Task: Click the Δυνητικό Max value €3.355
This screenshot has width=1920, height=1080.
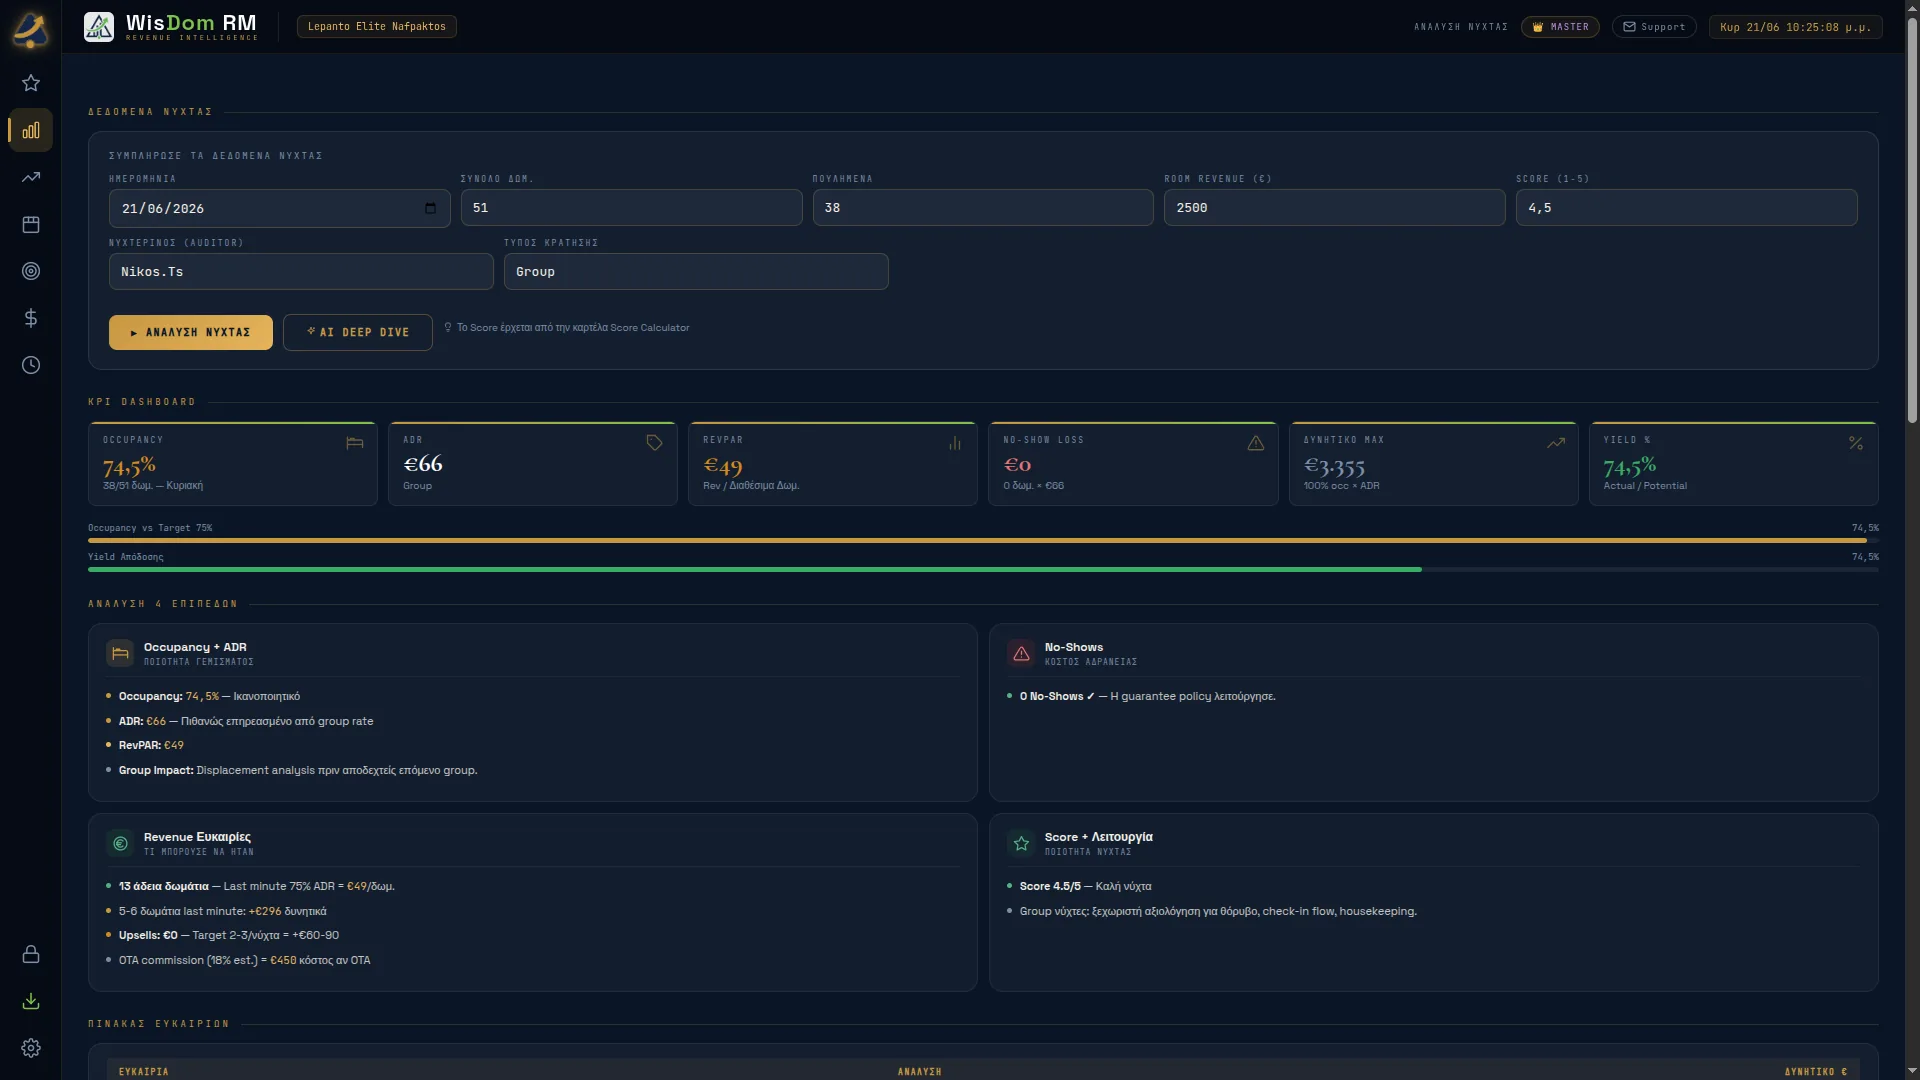Action: (1334, 466)
